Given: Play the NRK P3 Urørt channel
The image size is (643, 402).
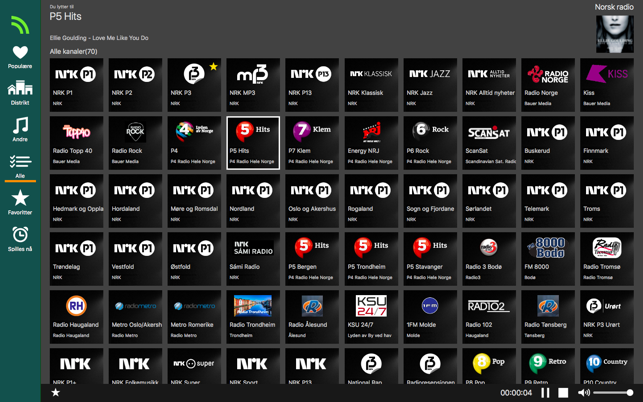Looking at the screenshot, I should (x=607, y=317).
